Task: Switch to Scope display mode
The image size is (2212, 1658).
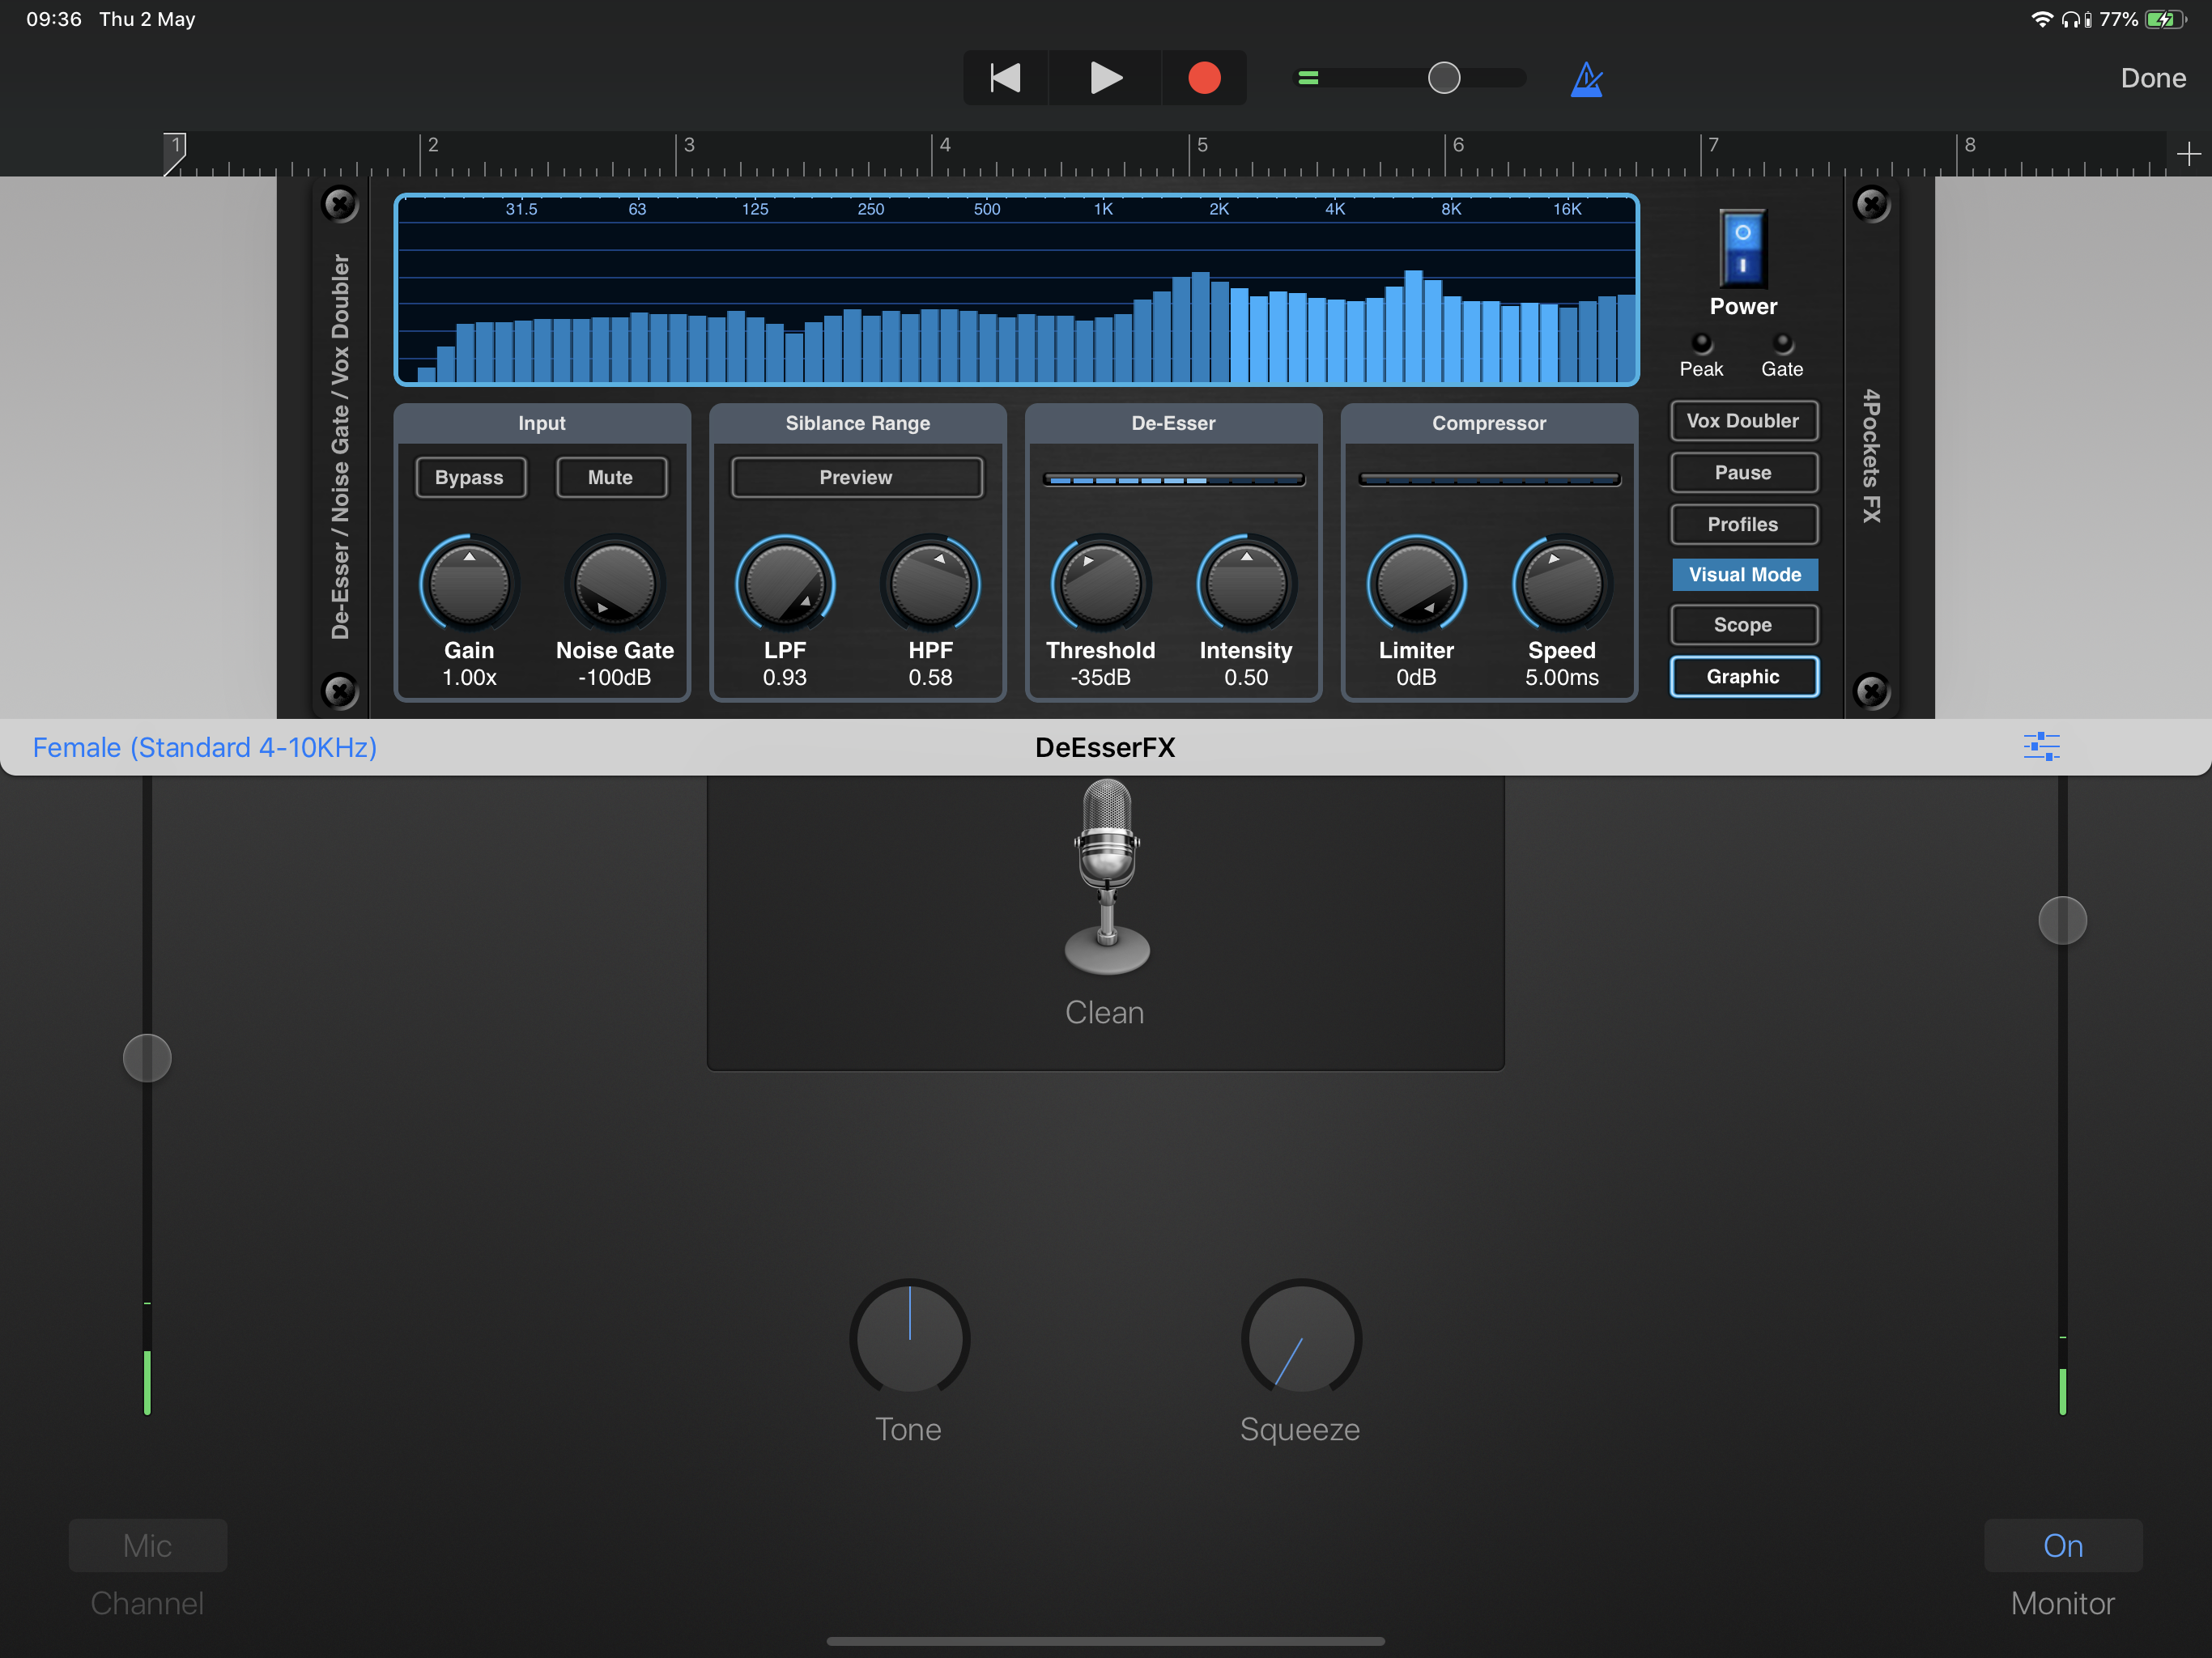Action: click(x=1742, y=625)
